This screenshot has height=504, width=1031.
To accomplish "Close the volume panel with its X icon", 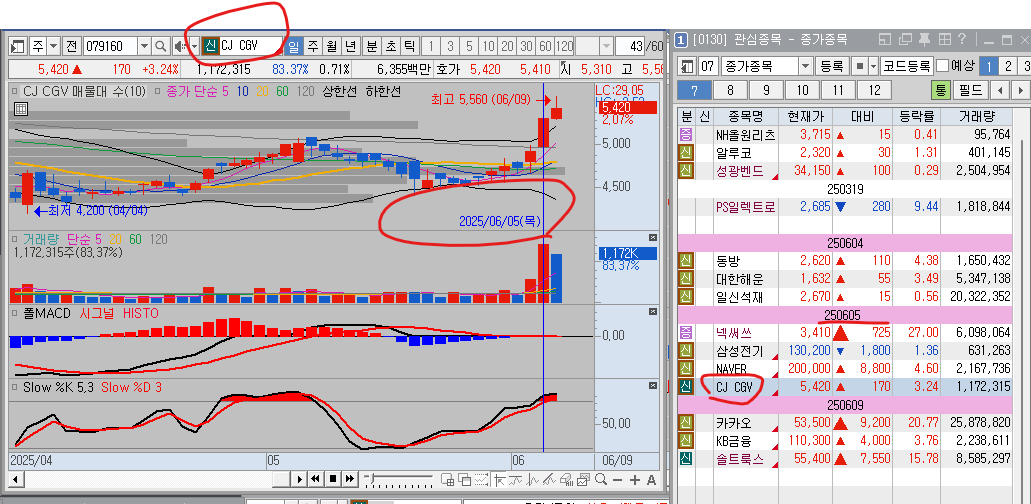I will 653,237.
